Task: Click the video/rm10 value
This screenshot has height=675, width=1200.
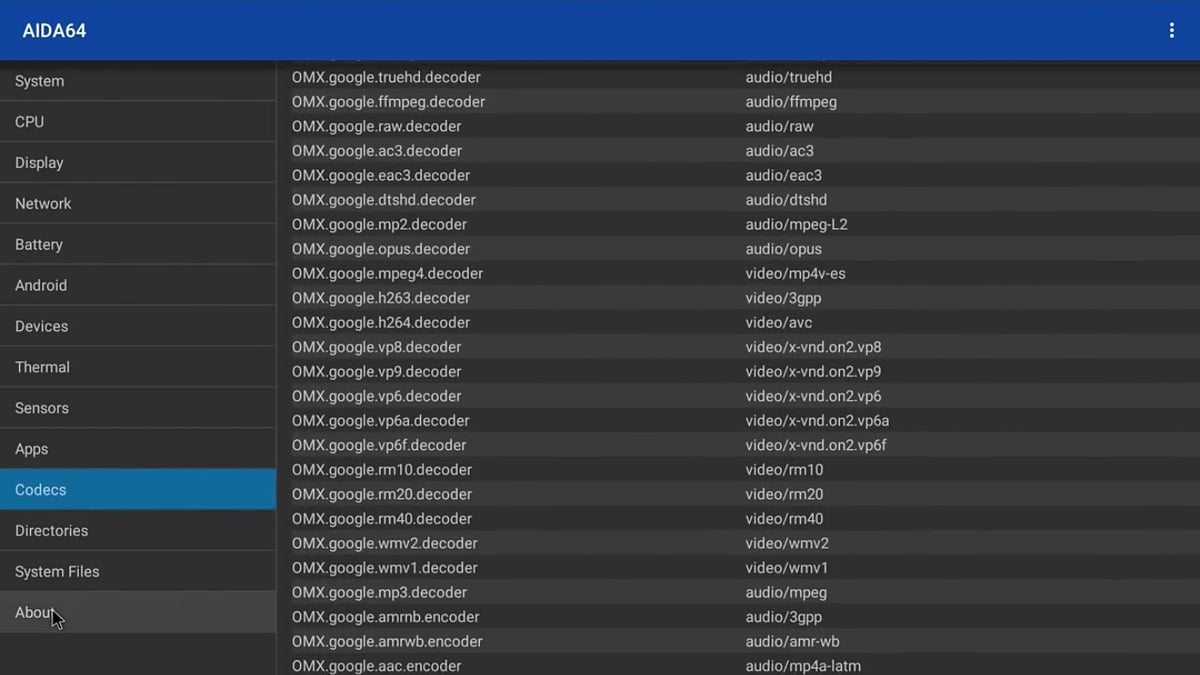Action: pyautogui.click(x=784, y=469)
